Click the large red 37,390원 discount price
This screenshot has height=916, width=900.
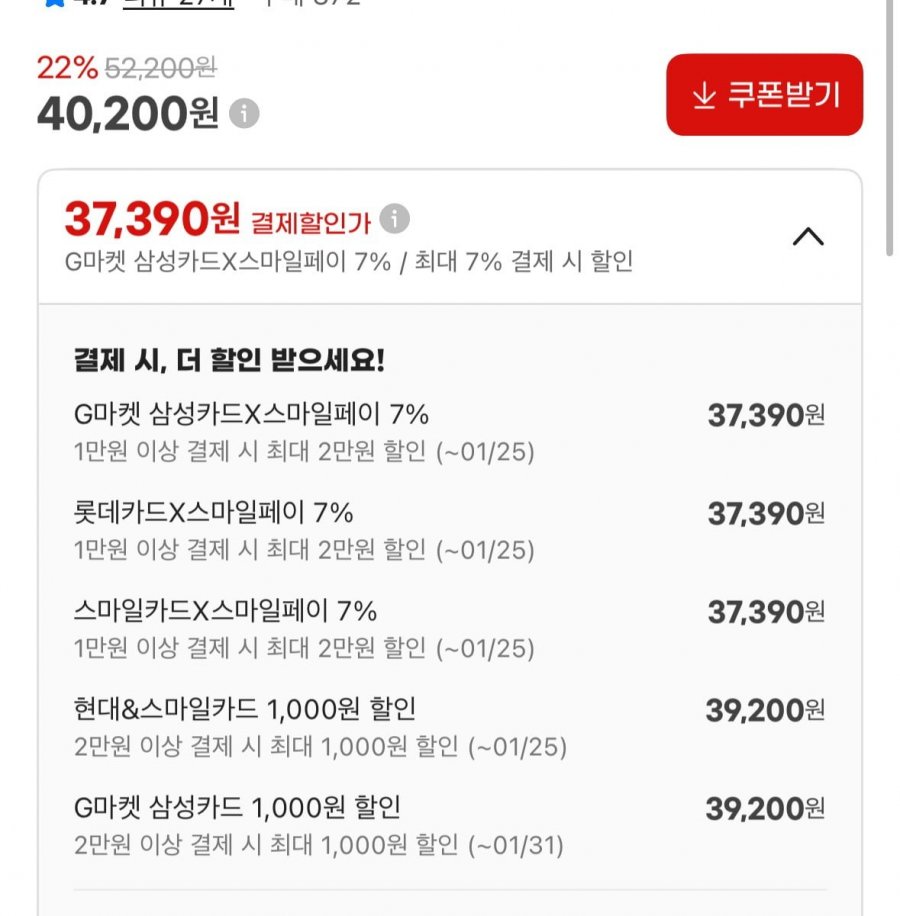(152, 218)
